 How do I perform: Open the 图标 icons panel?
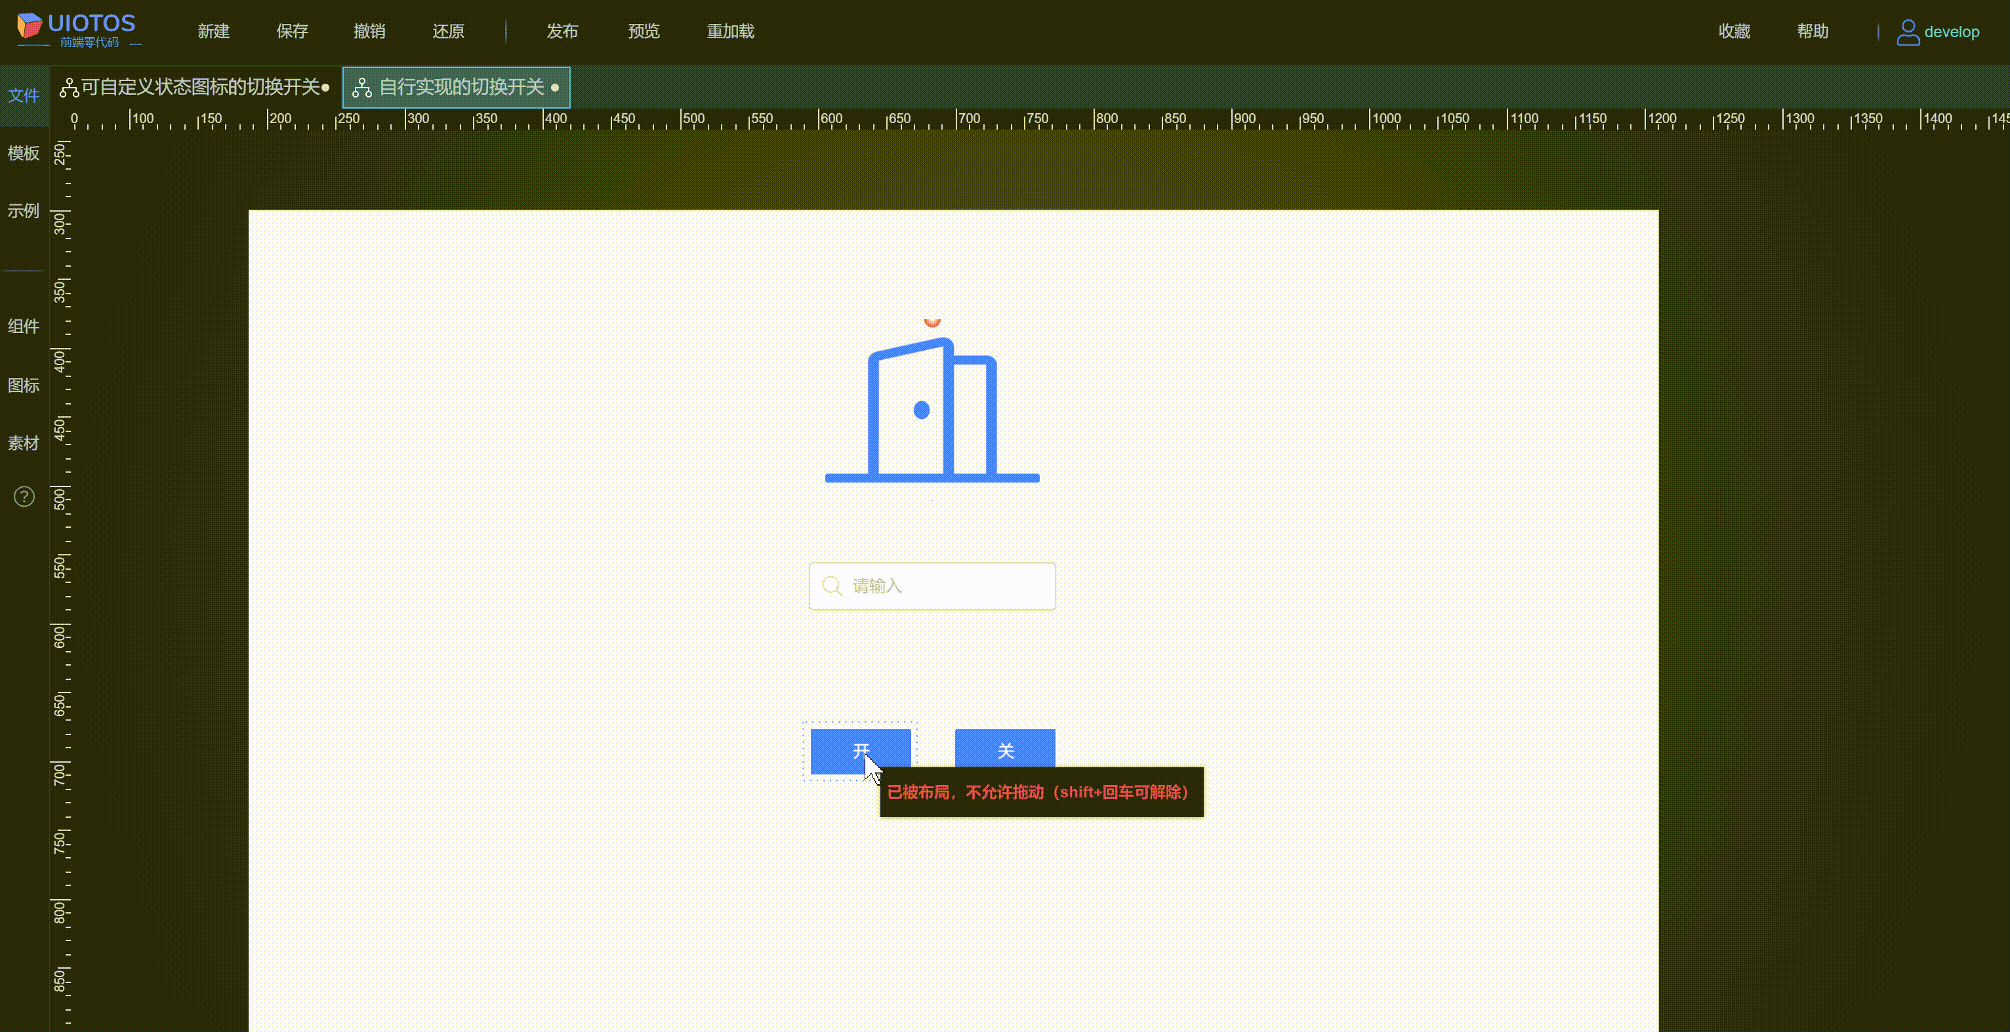tap(24, 385)
